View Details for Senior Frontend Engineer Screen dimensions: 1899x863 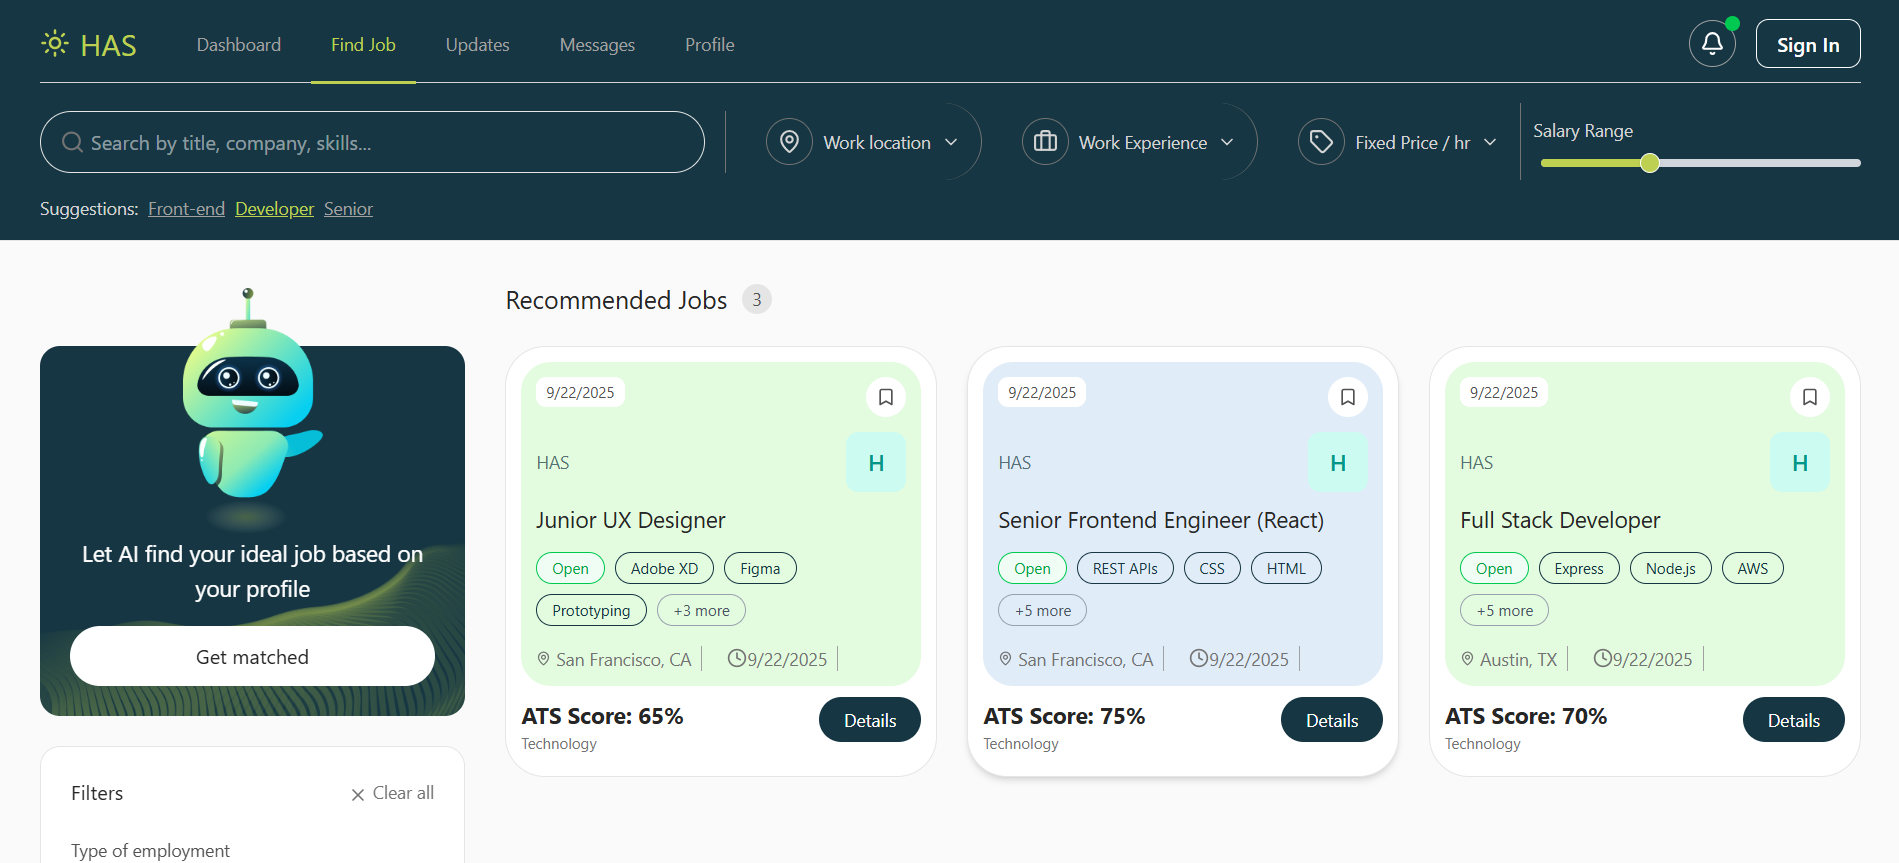pos(1331,720)
